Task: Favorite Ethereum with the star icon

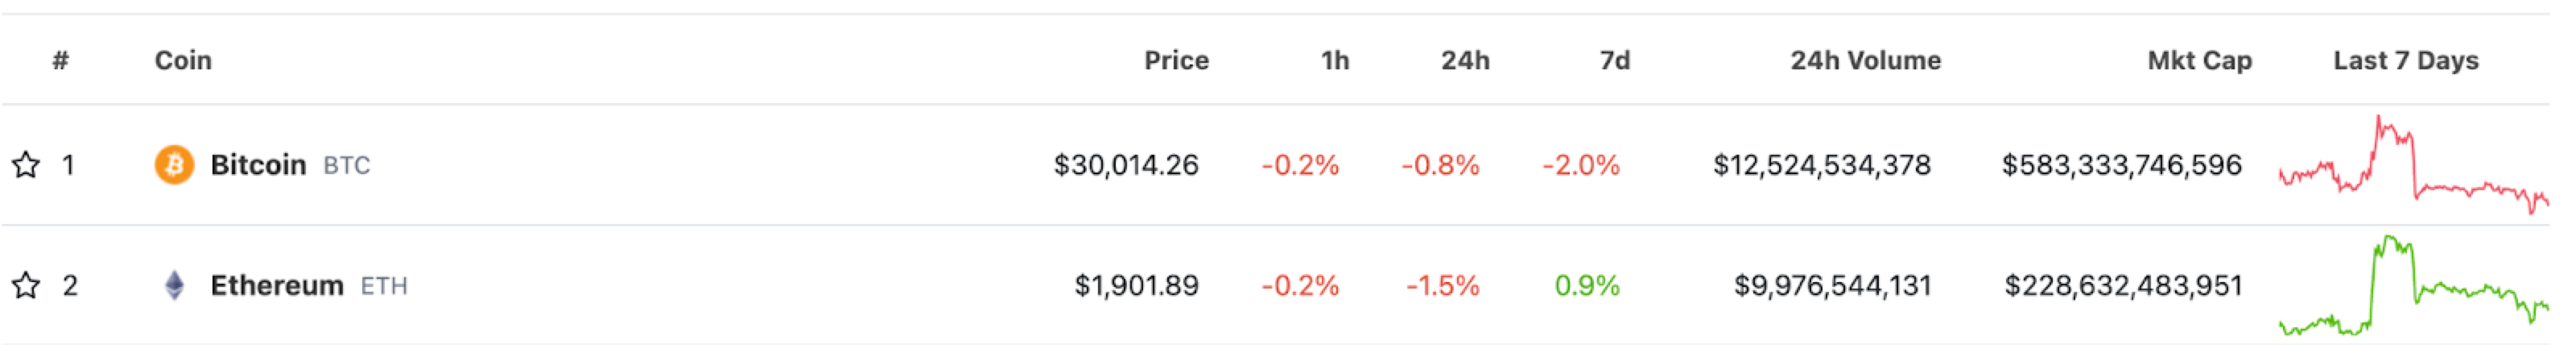Action: tap(26, 286)
